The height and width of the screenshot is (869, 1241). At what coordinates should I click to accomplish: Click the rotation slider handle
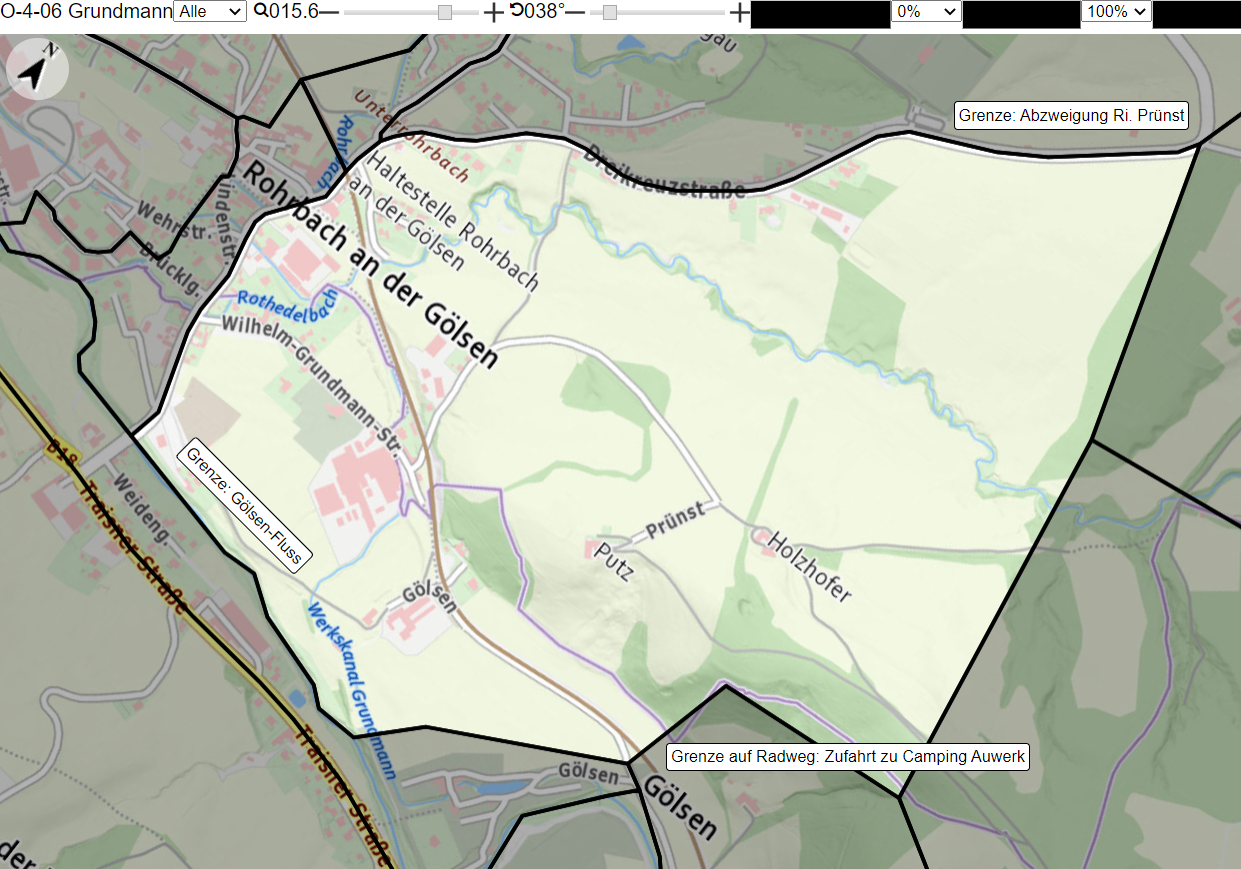click(x=610, y=12)
